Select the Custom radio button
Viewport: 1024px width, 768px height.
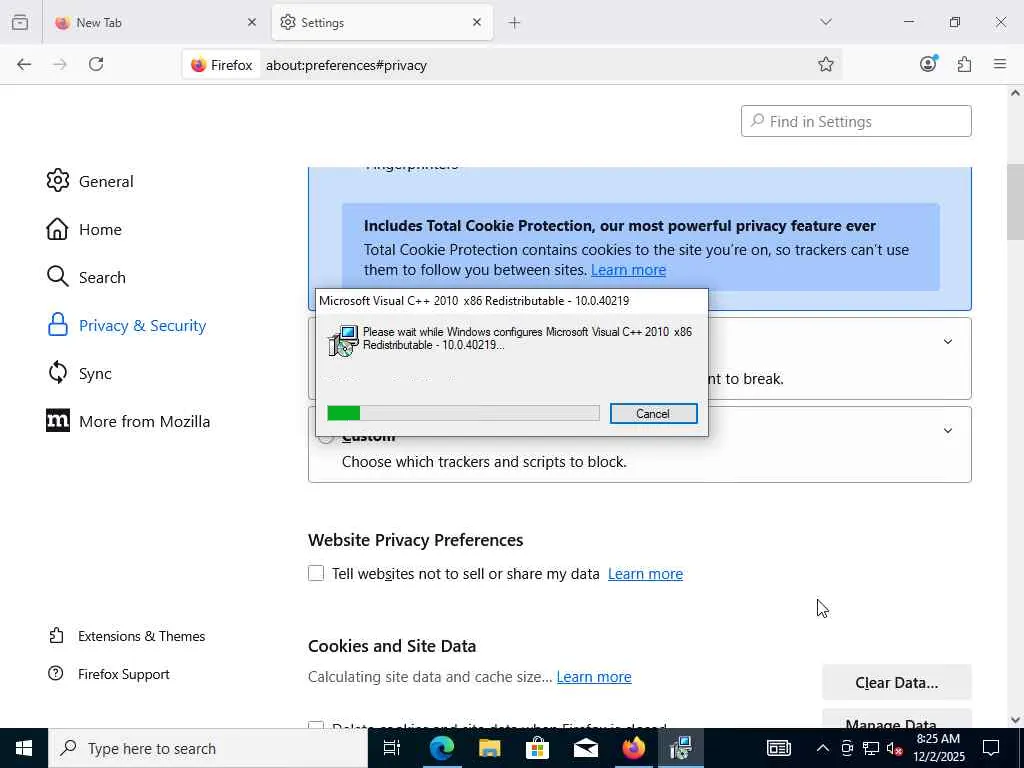click(325, 437)
